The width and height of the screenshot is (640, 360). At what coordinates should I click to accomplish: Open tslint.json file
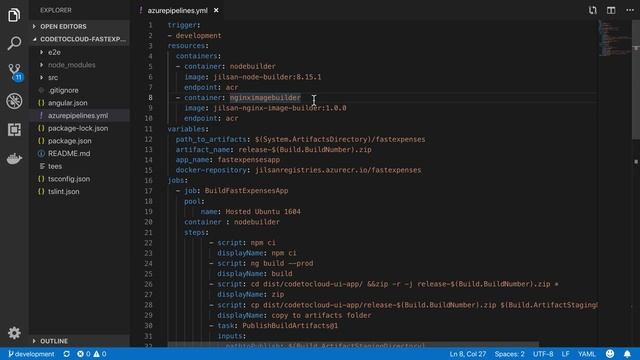[80, 191]
